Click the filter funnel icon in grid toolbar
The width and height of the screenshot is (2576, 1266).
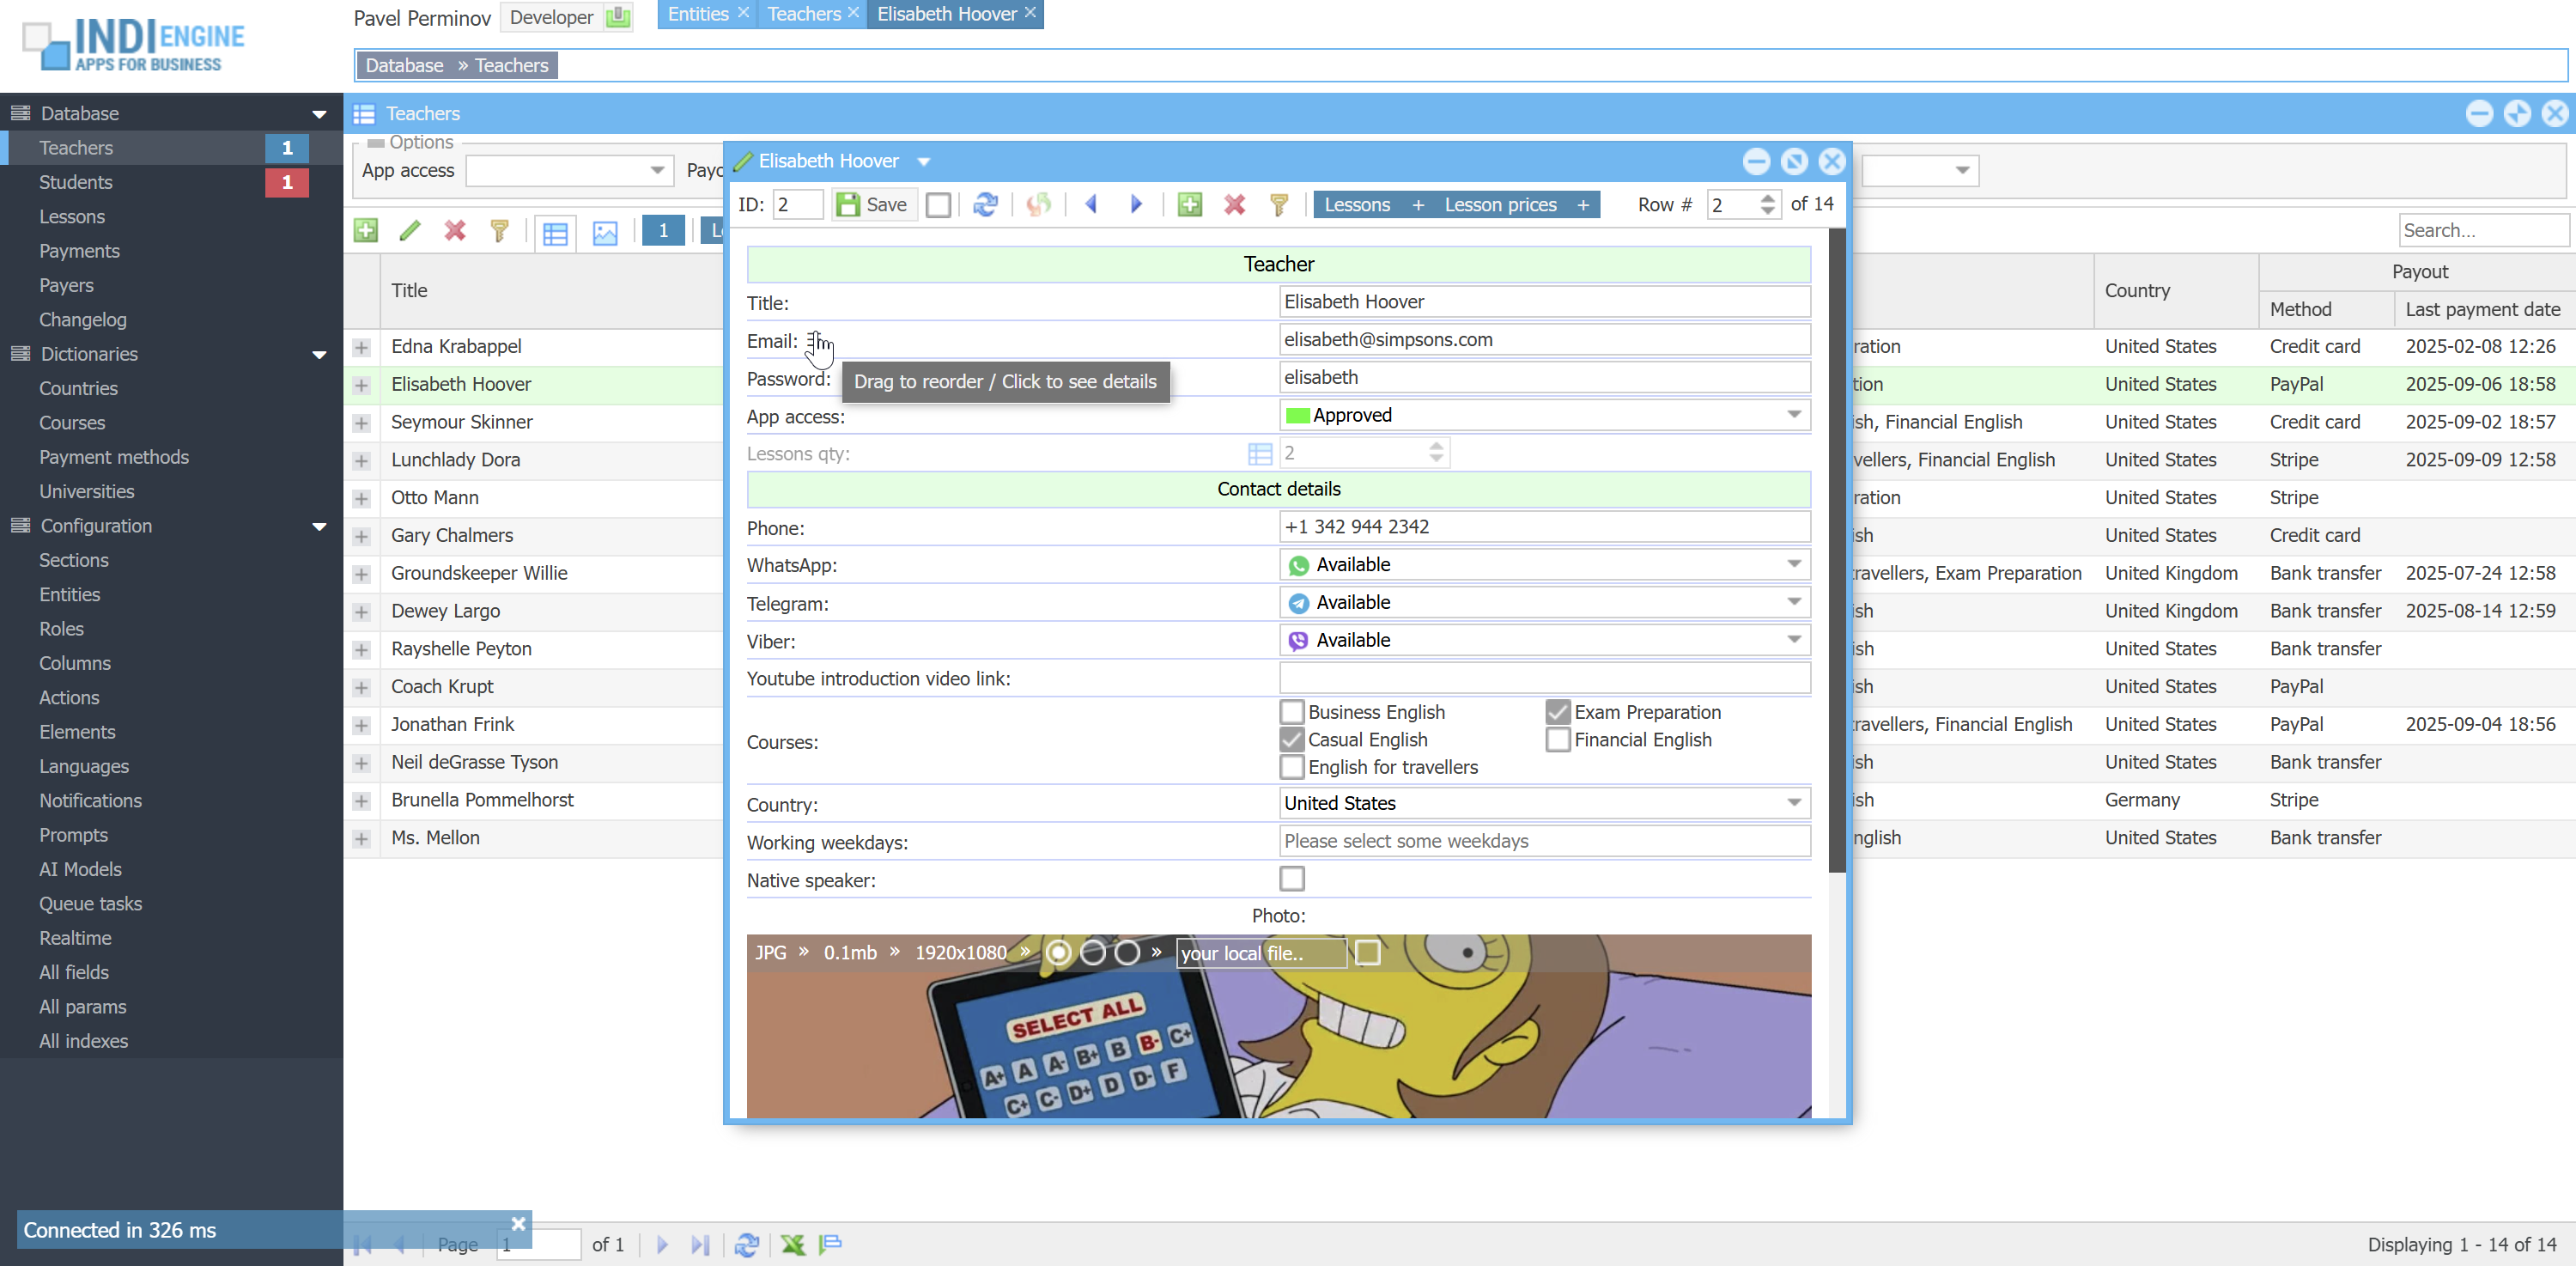tap(500, 231)
